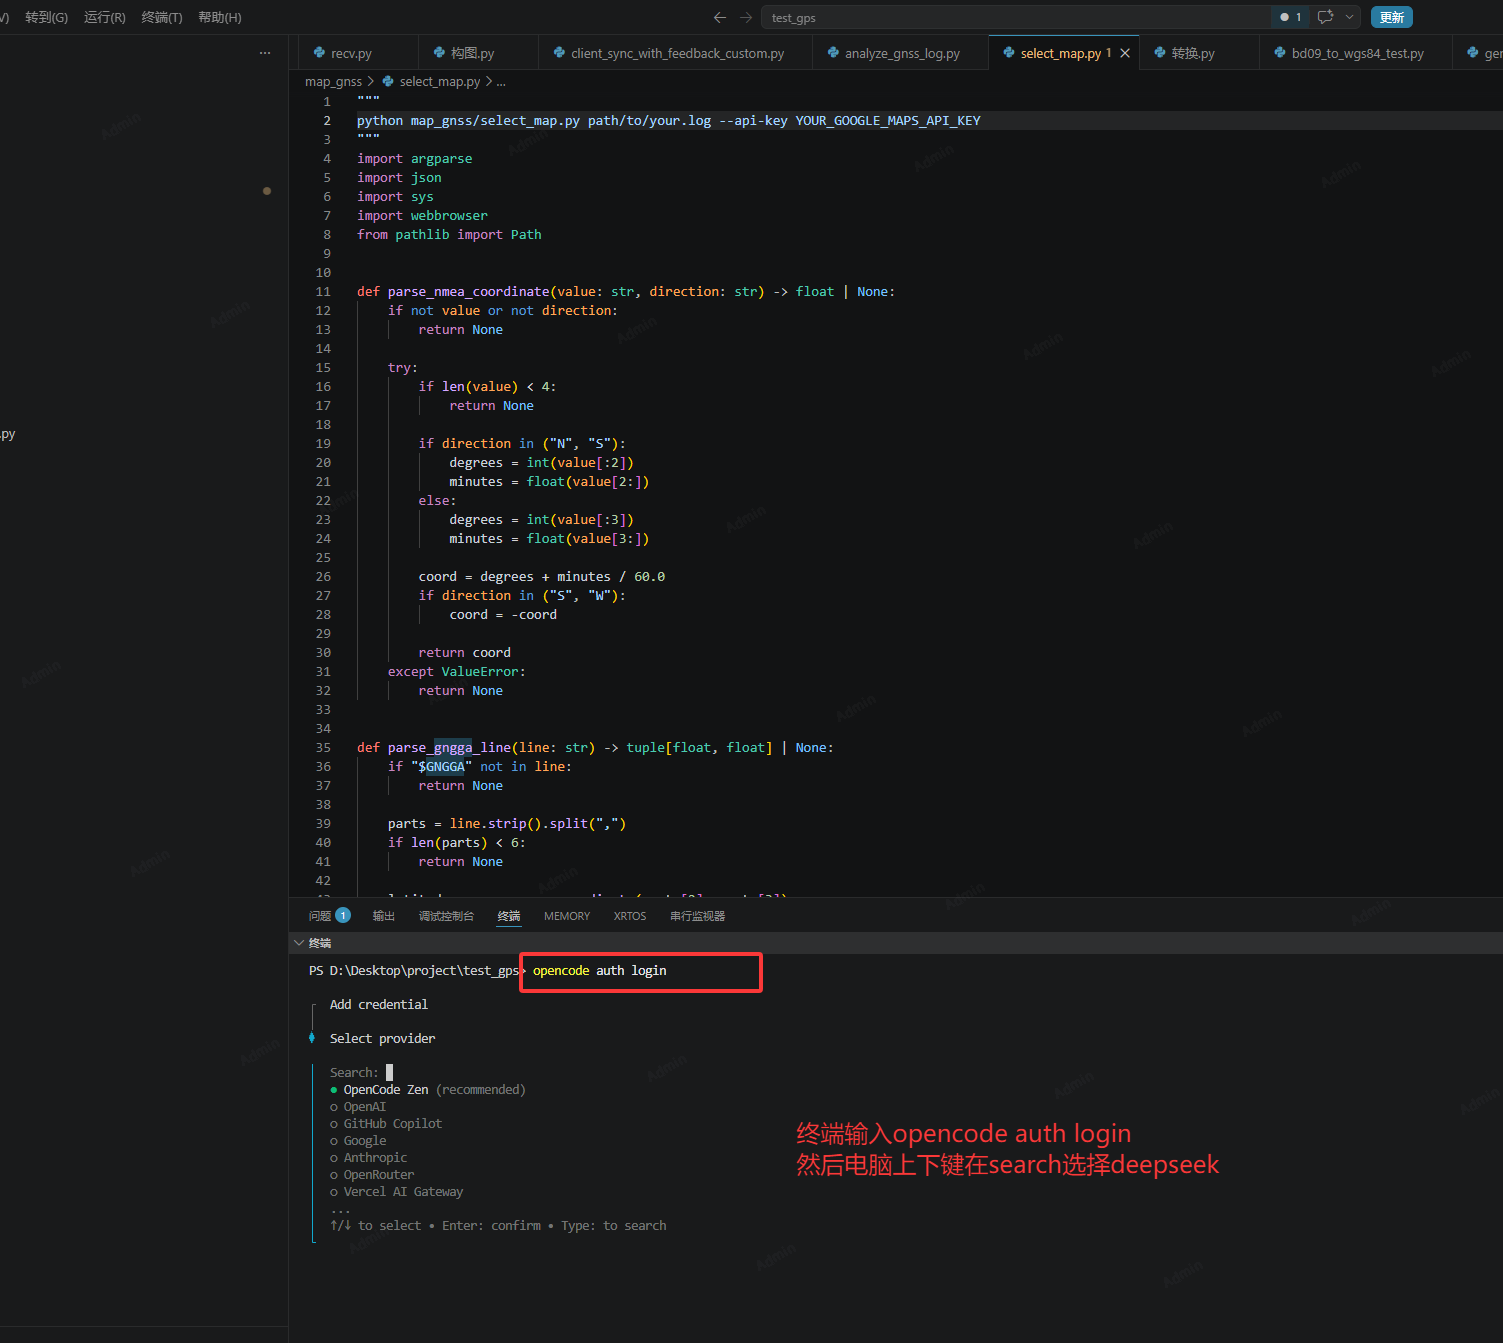Click parse_nmea_coordinate function name
1503x1343 pixels.
pyautogui.click(x=468, y=292)
